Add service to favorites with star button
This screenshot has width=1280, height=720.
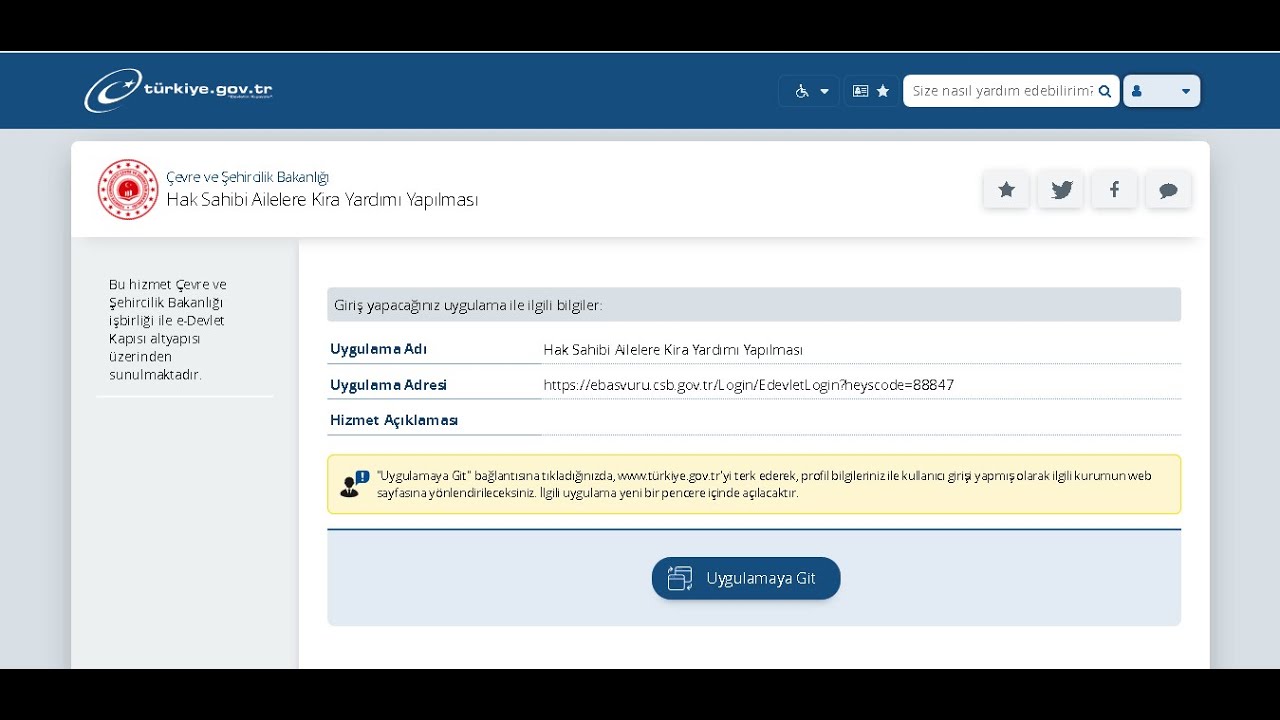pyautogui.click(x=1007, y=190)
